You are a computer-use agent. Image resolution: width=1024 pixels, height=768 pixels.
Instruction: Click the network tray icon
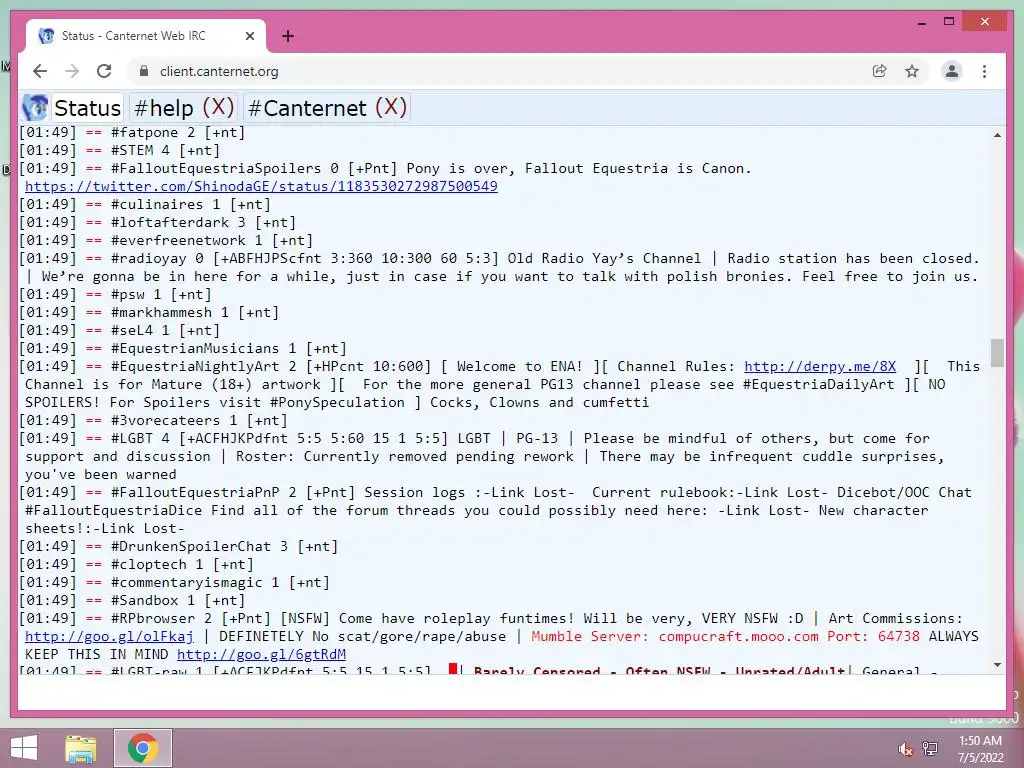coord(930,748)
